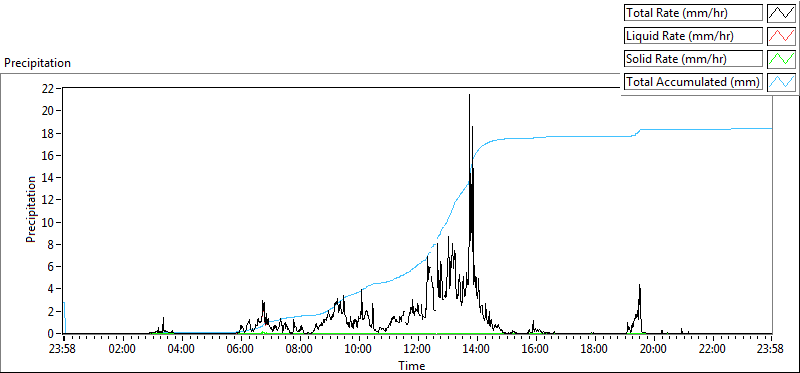The image size is (800, 373).
Task: Click the 2 value on the Y axis
Action: point(51,311)
